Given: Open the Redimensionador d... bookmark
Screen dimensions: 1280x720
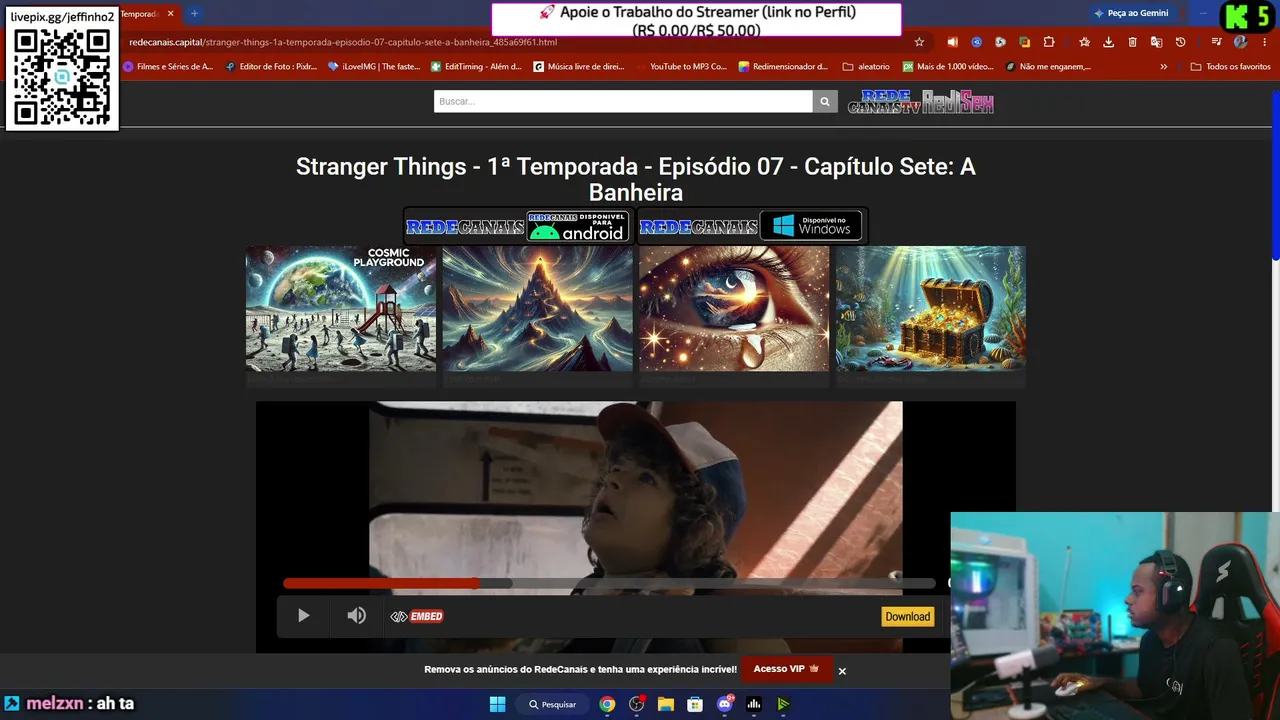Looking at the screenshot, I should tap(784, 67).
